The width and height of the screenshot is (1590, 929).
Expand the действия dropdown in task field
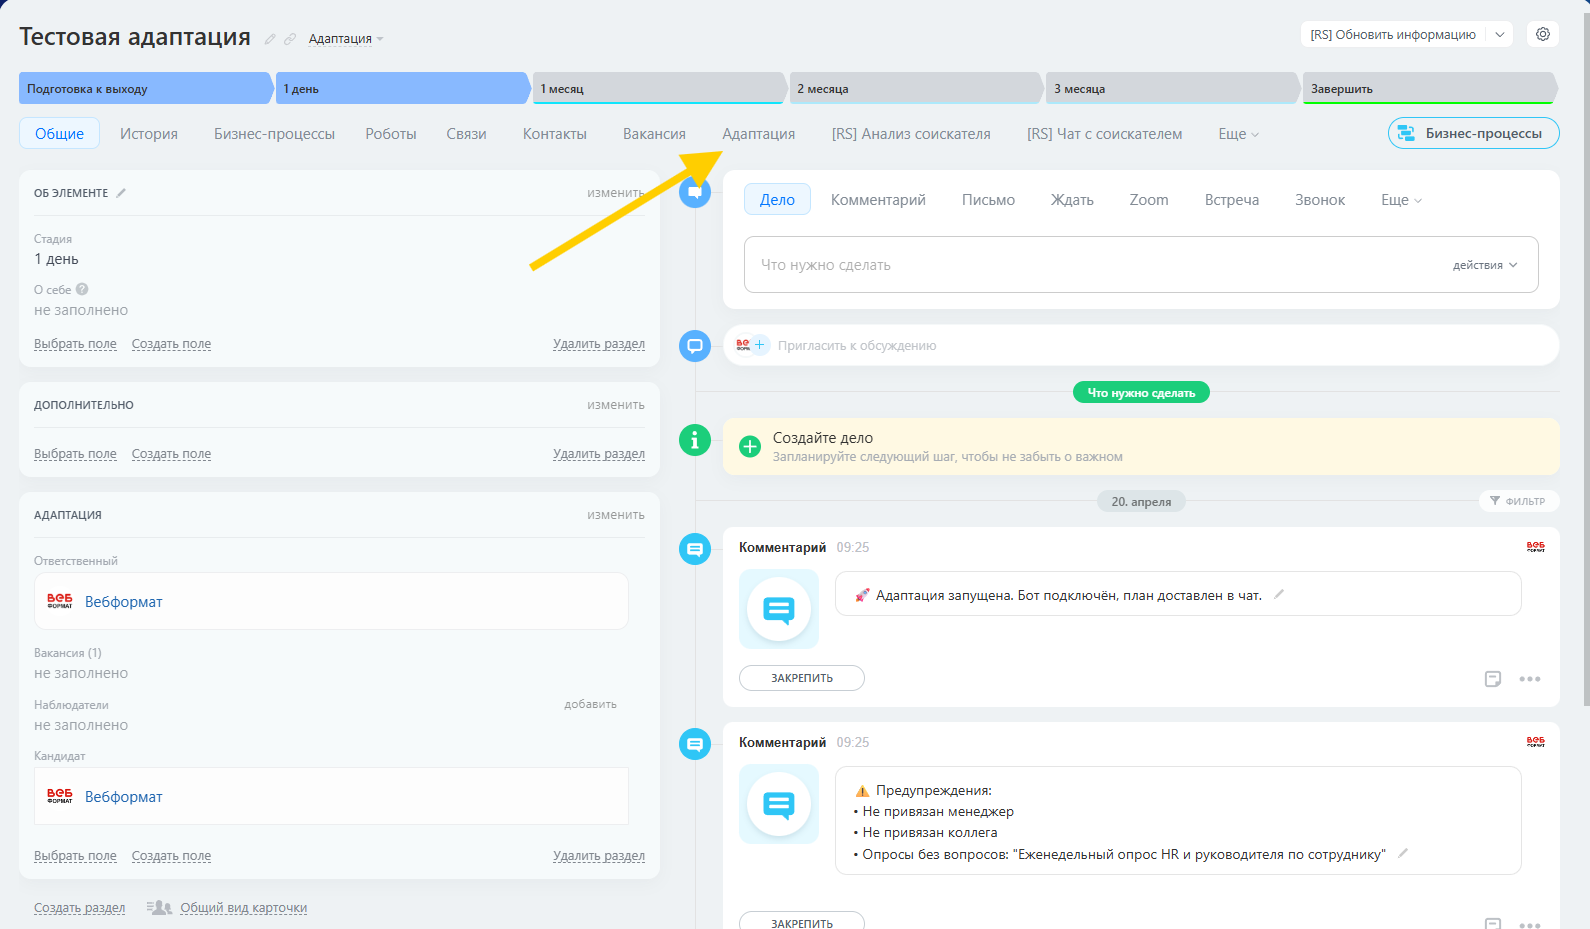pyautogui.click(x=1485, y=265)
